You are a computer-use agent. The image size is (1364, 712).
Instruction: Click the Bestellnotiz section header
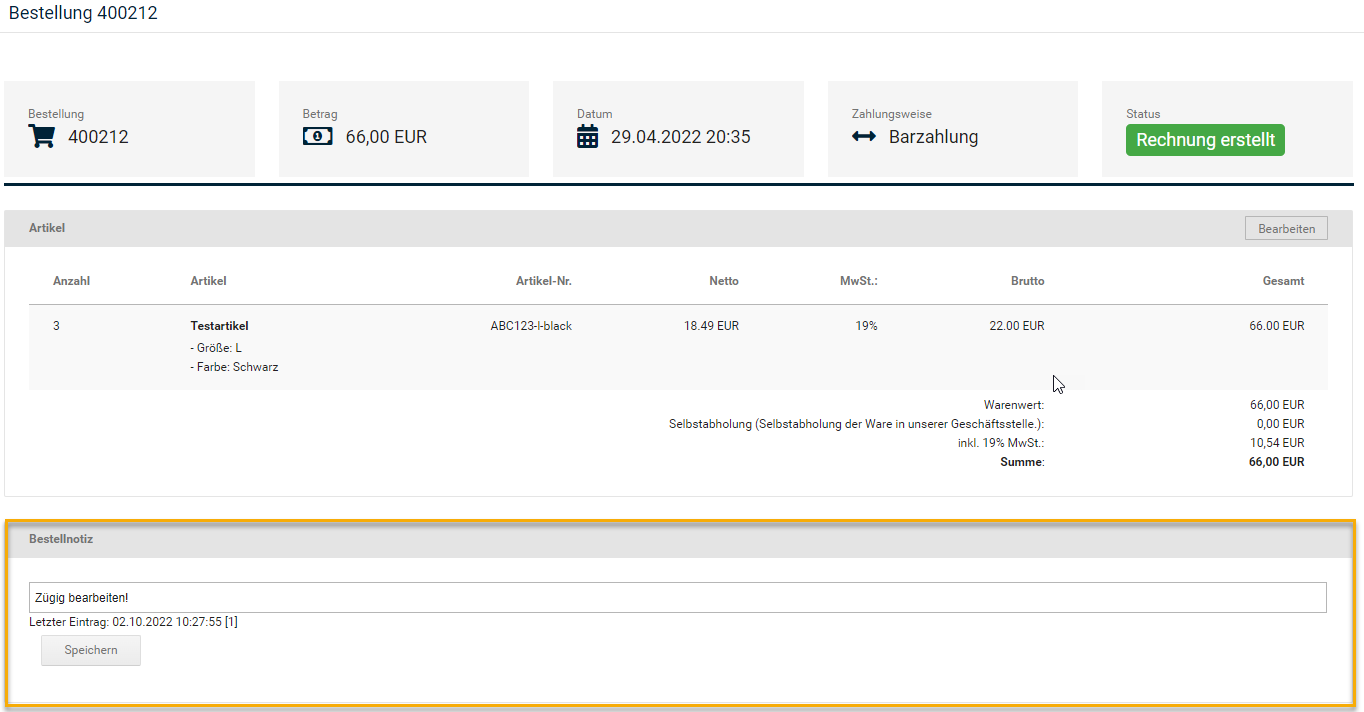61,539
